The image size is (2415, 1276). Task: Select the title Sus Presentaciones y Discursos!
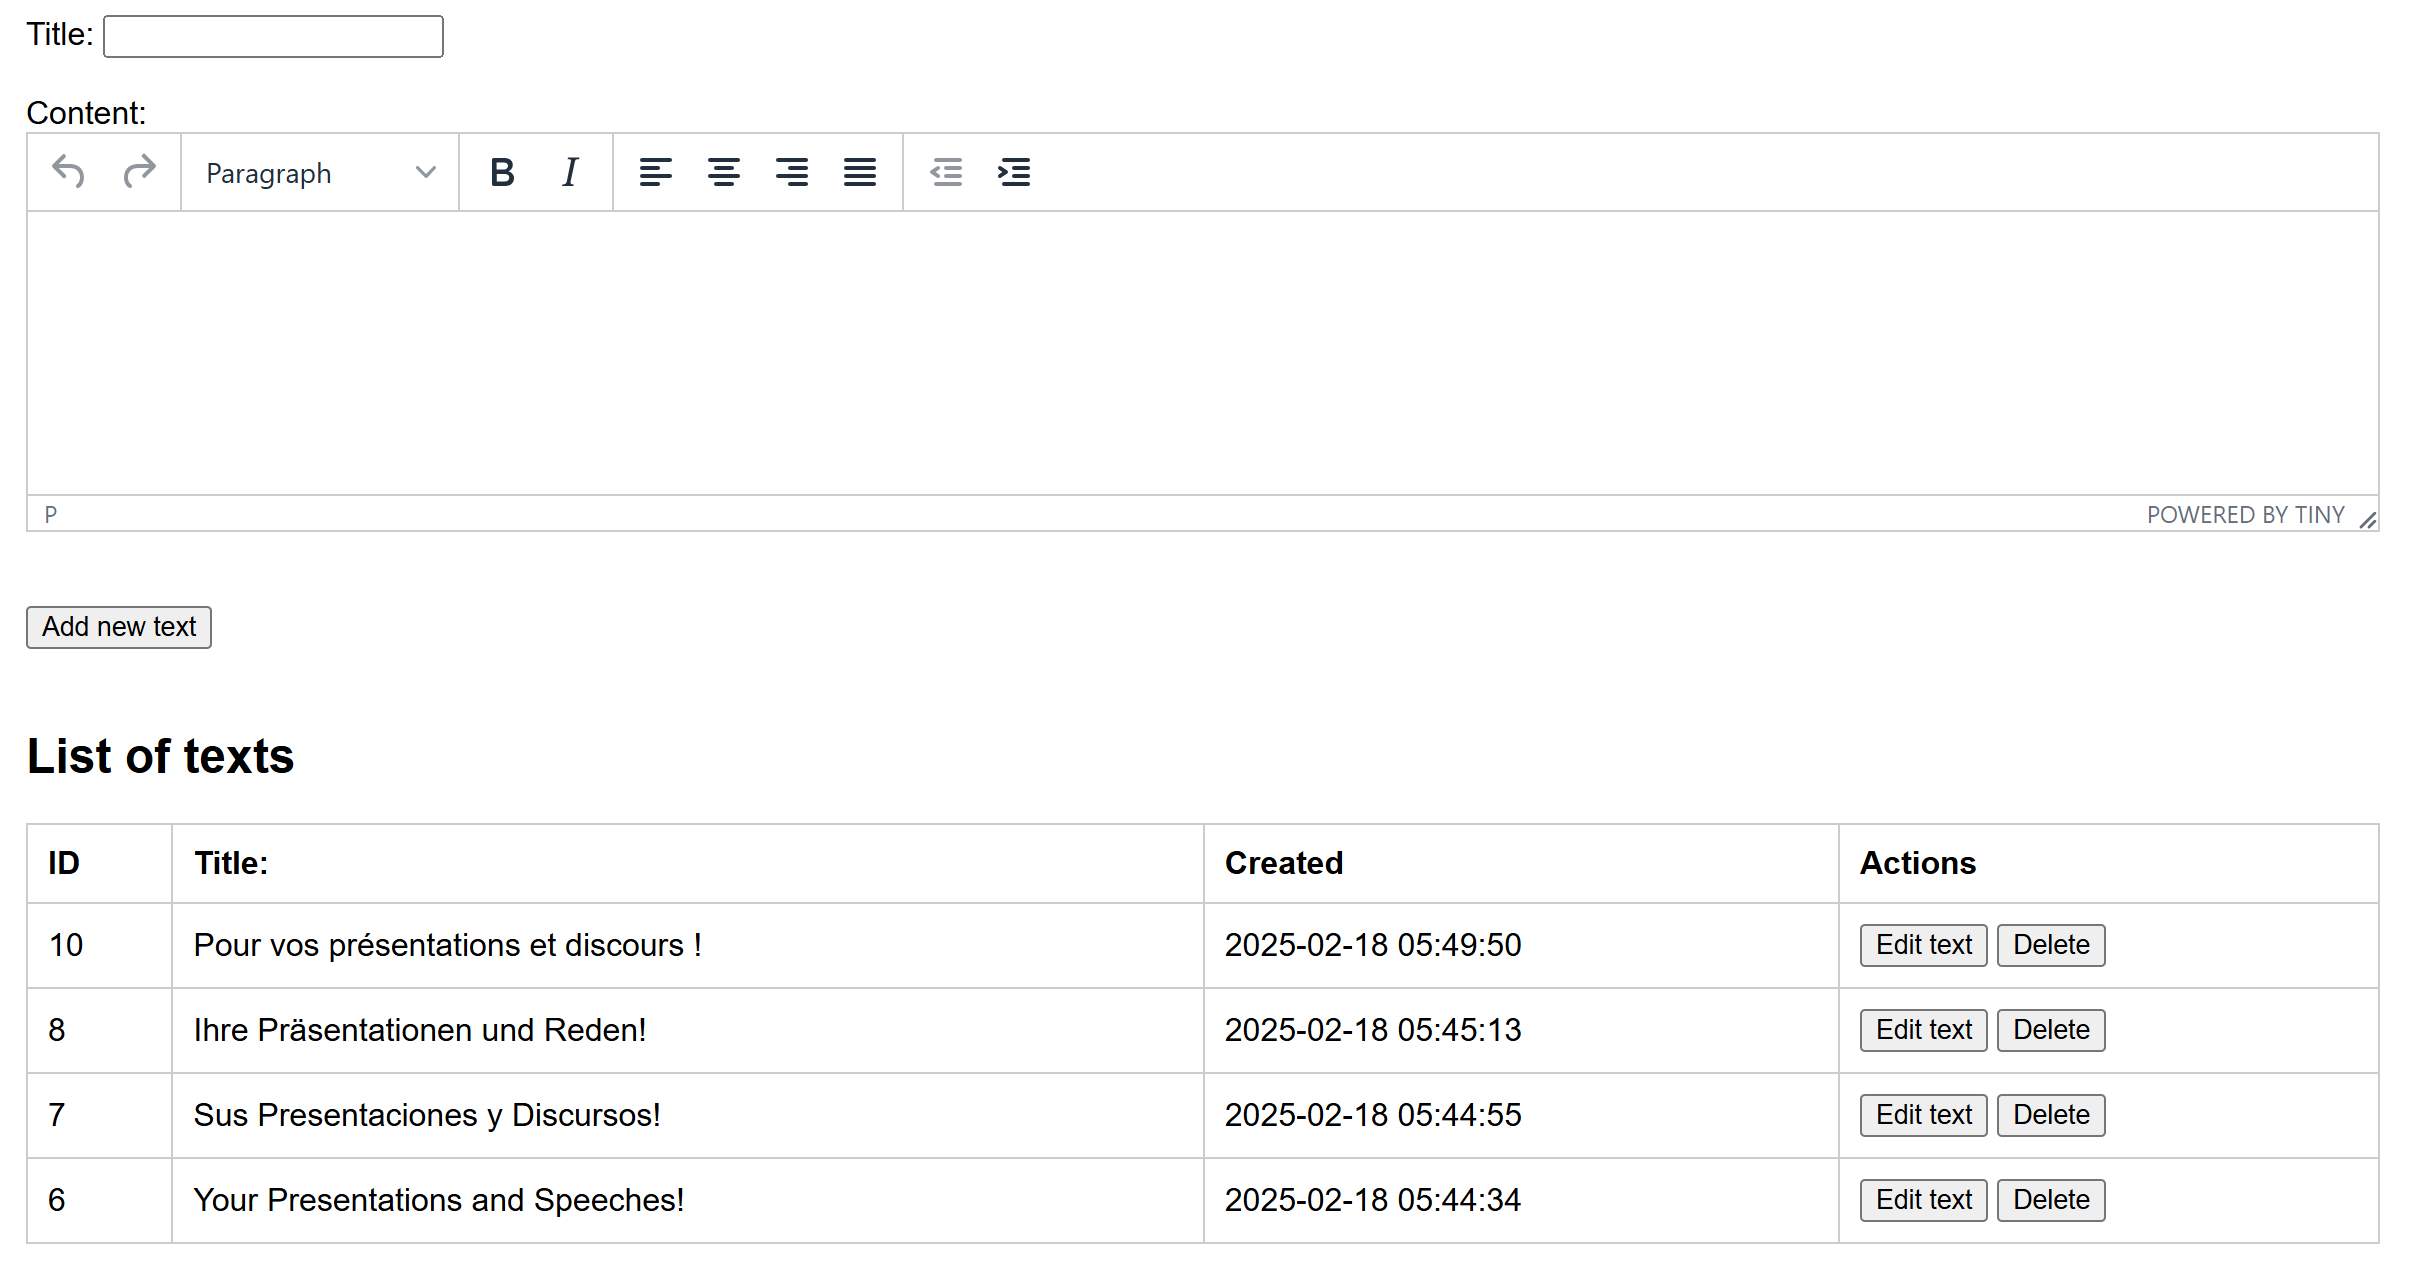(x=427, y=1115)
